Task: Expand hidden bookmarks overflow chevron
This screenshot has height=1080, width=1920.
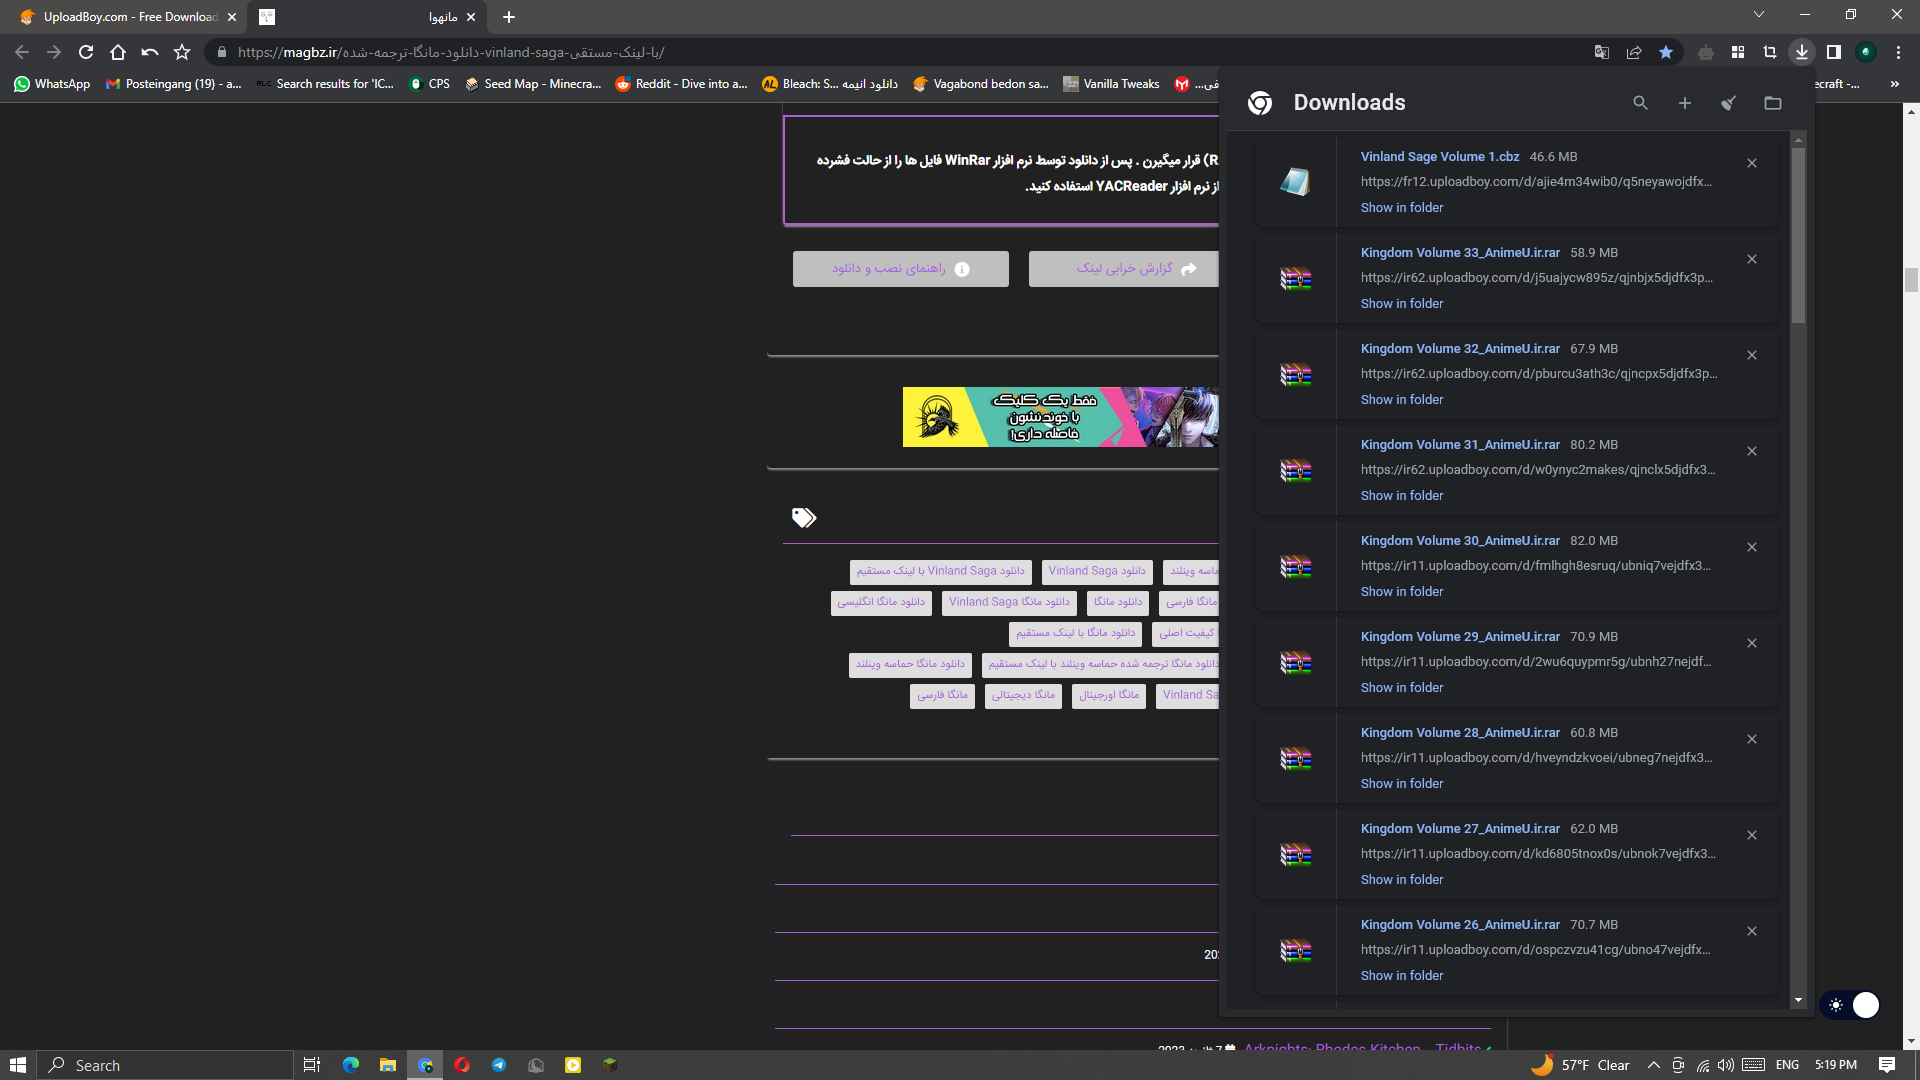Action: [x=1894, y=84]
